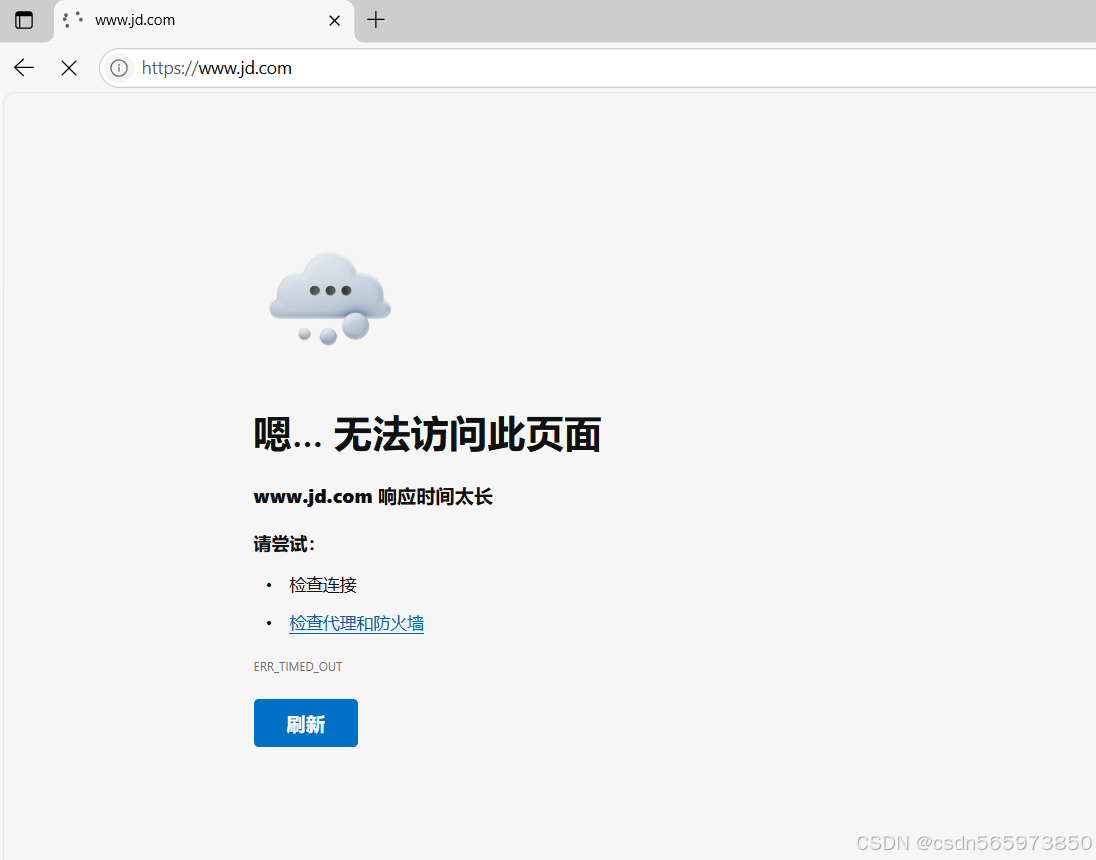Image resolution: width=1096 pixels, height=860 pixels.
Task: Select the URL https://www.jd.com
Action: point(216,68)
